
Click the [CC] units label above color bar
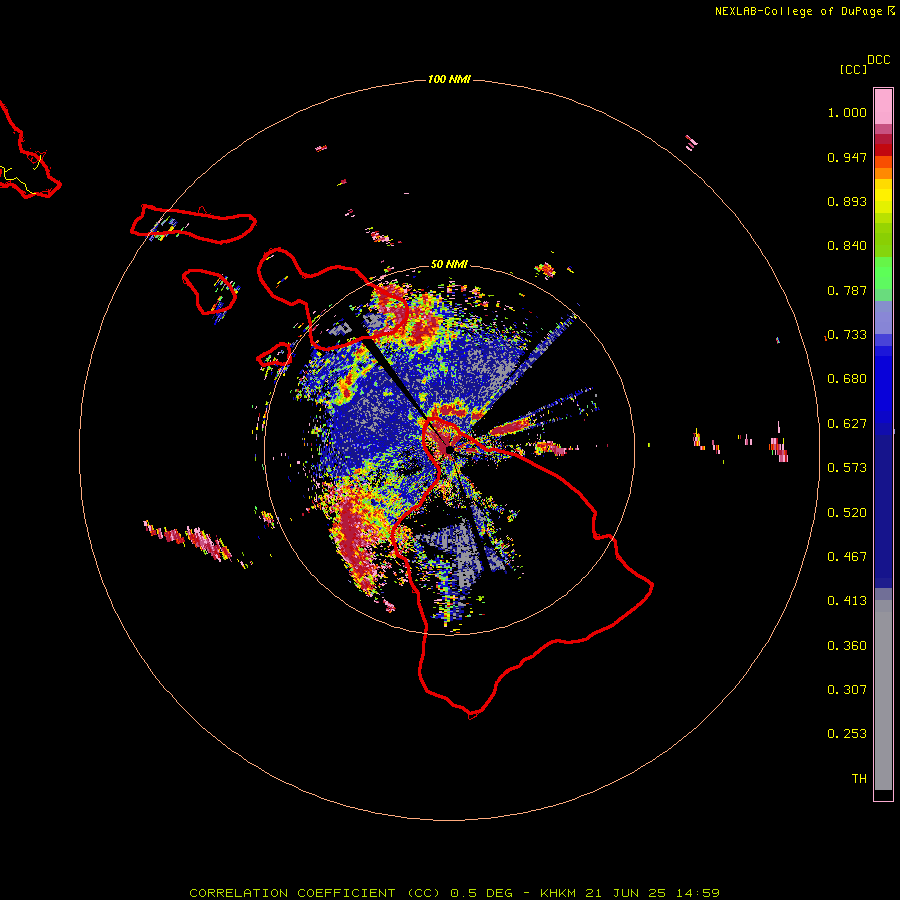853,69
